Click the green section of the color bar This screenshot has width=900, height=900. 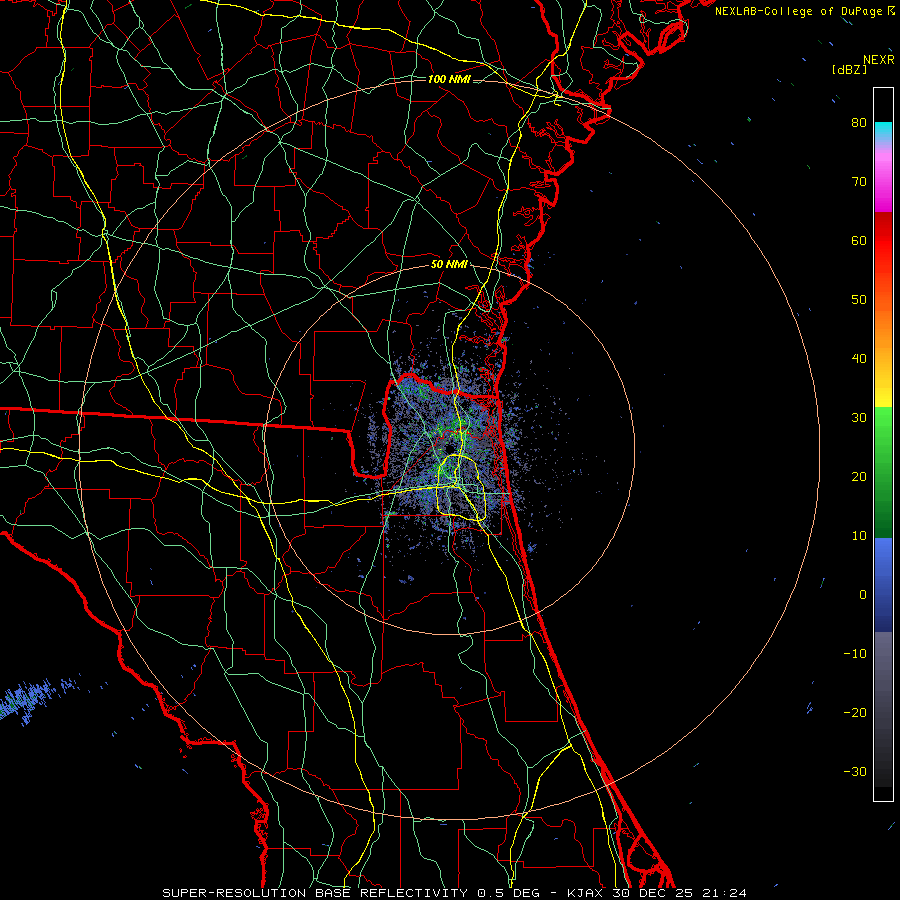[883, 472]
